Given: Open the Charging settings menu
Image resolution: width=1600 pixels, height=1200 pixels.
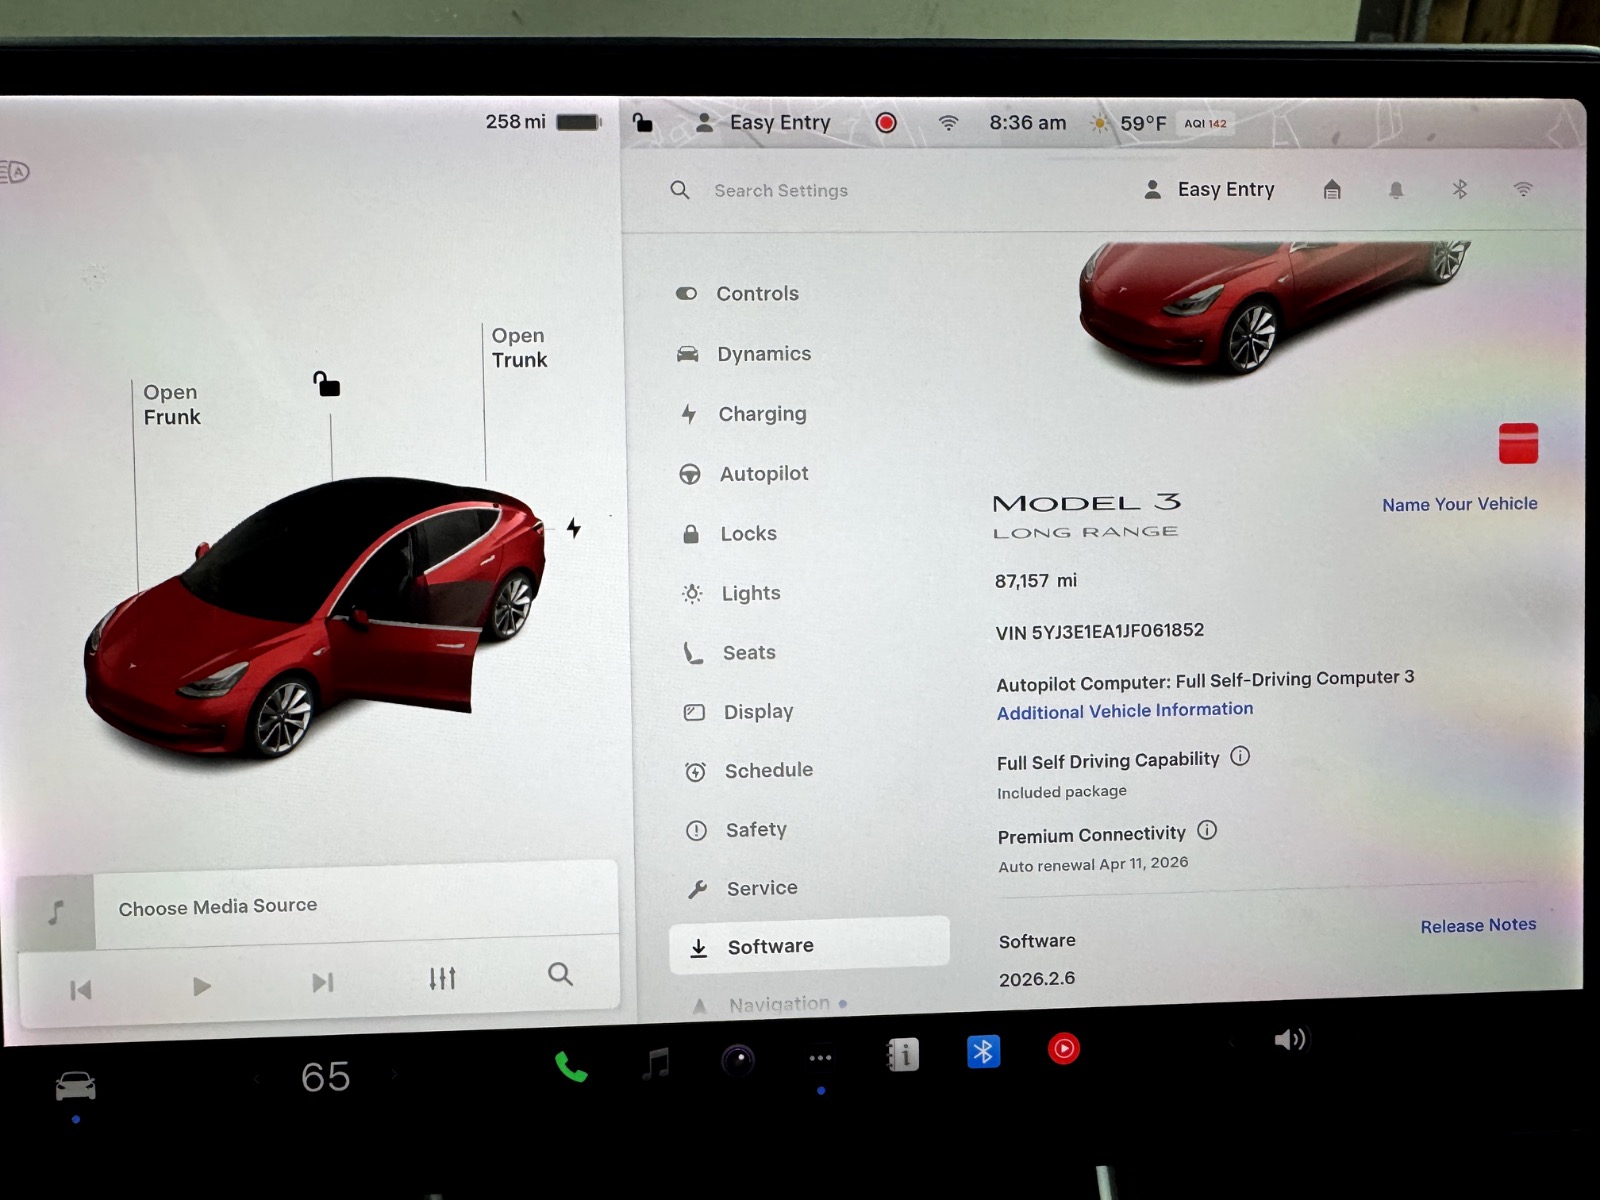Looking at the screenshot, I should [761, 414].
